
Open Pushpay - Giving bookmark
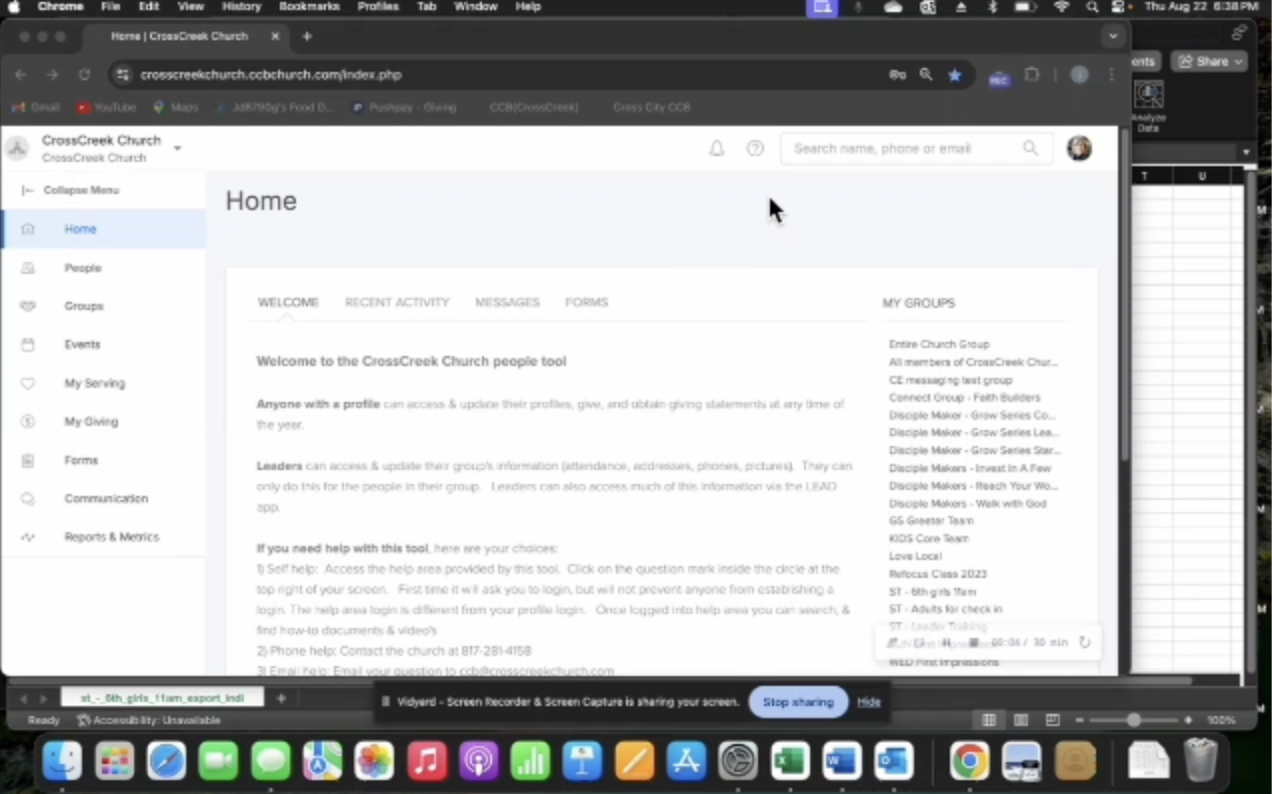click(x=404, y=107)
